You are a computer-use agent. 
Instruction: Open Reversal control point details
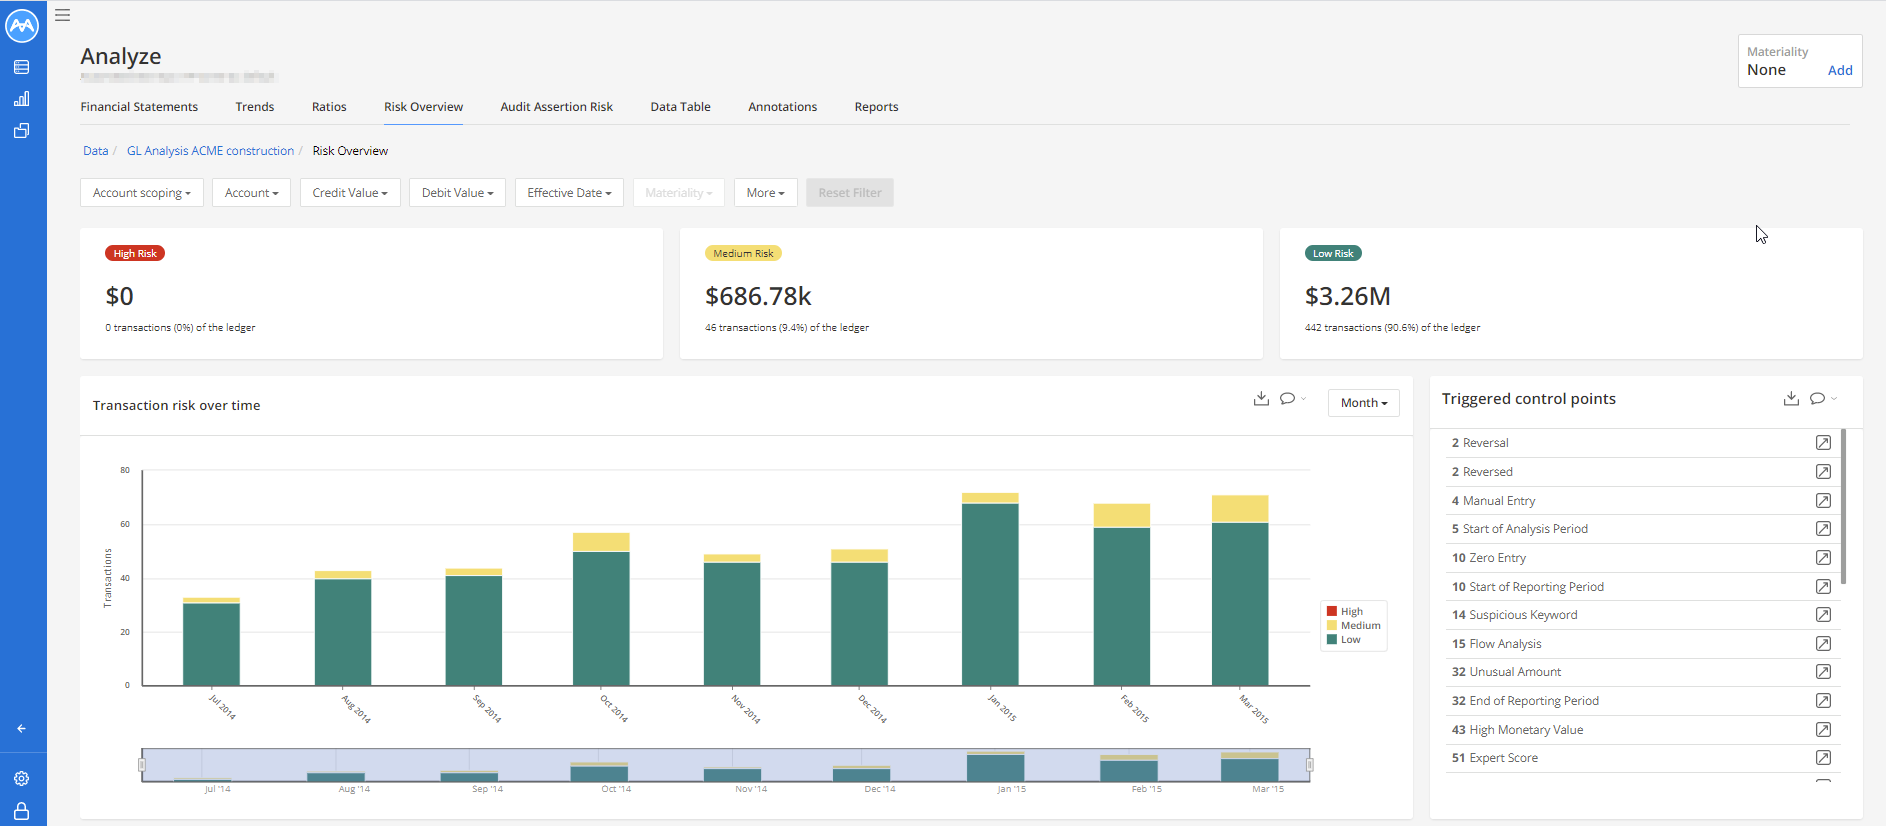pos(1823,443)
